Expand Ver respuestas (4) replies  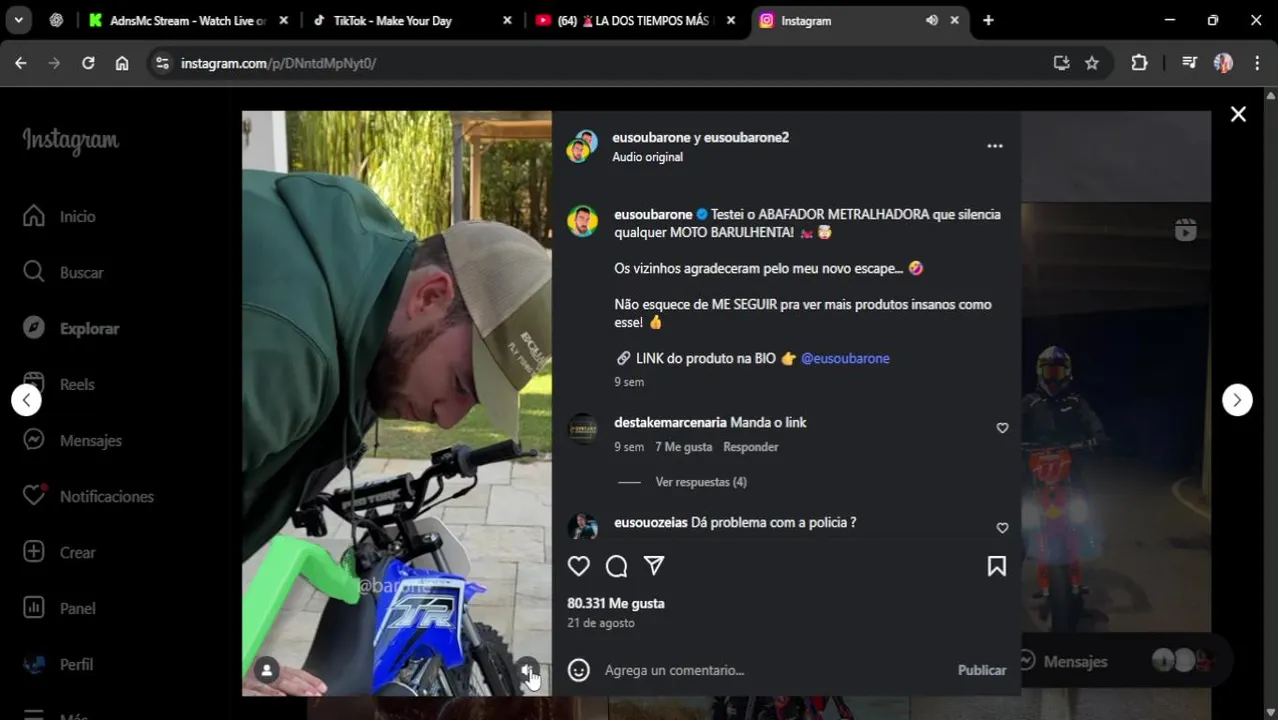pos(701,482)
